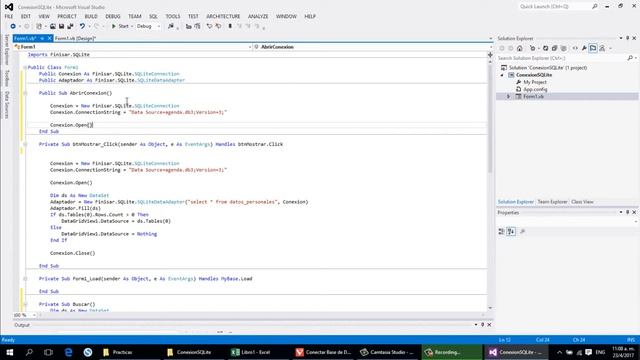Open the FILE menu
The width and height of the screenshot is (640, 360).
coord(9,16)
